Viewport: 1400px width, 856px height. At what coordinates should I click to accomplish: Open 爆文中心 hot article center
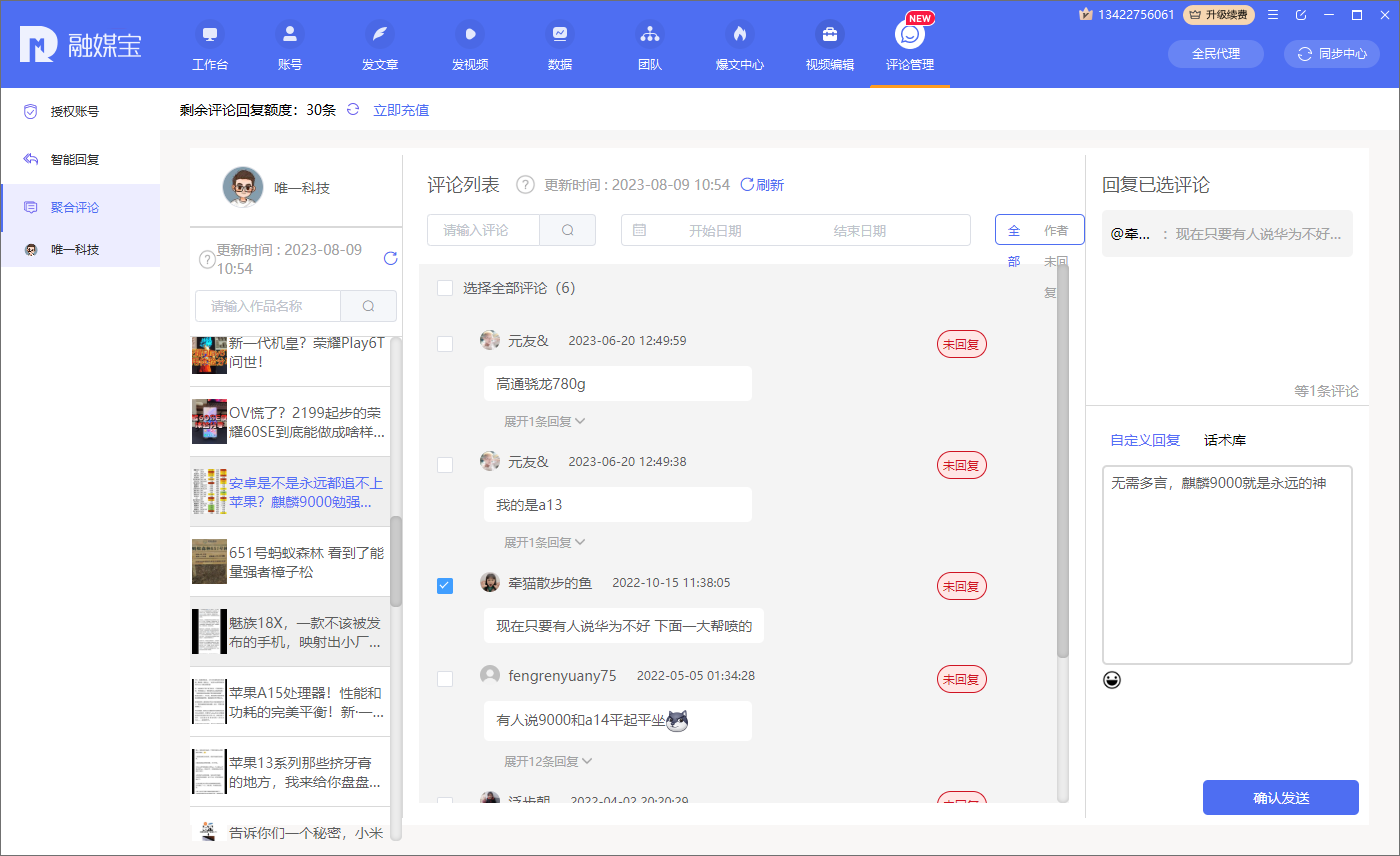coord(740,46)
